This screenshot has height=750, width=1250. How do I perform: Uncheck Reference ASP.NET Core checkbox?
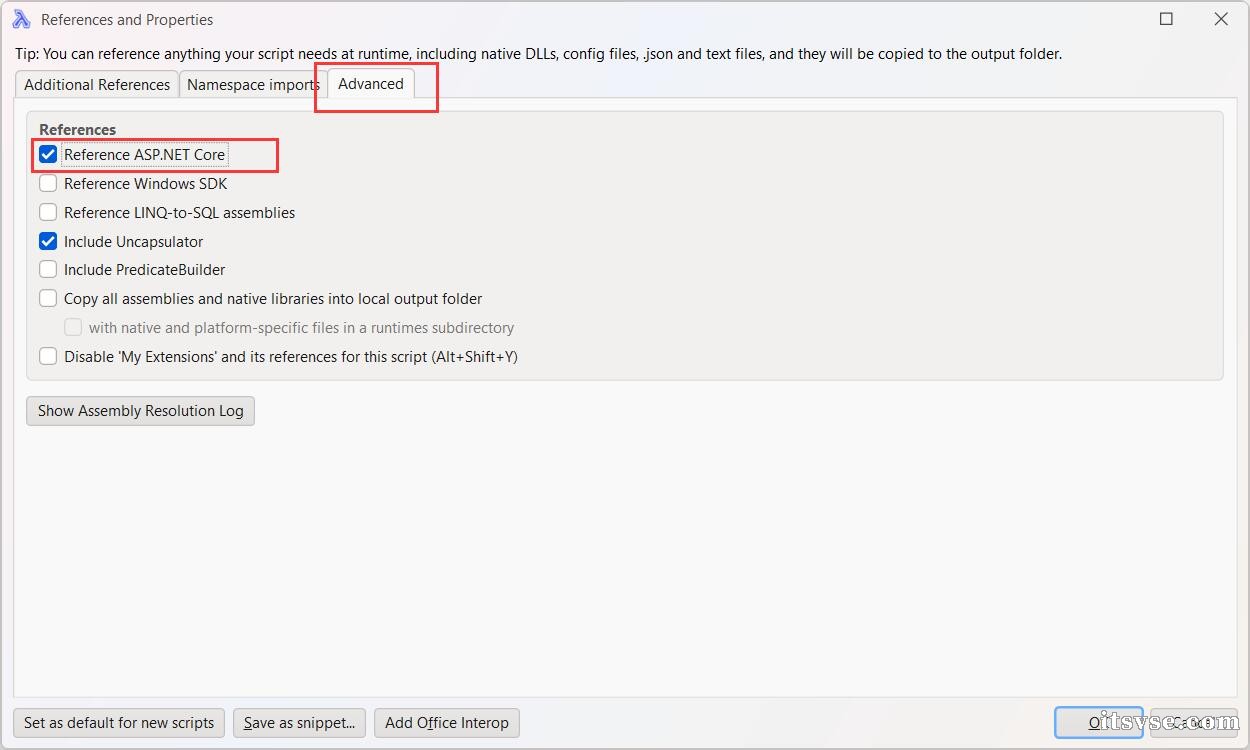[x=48, y=155]
